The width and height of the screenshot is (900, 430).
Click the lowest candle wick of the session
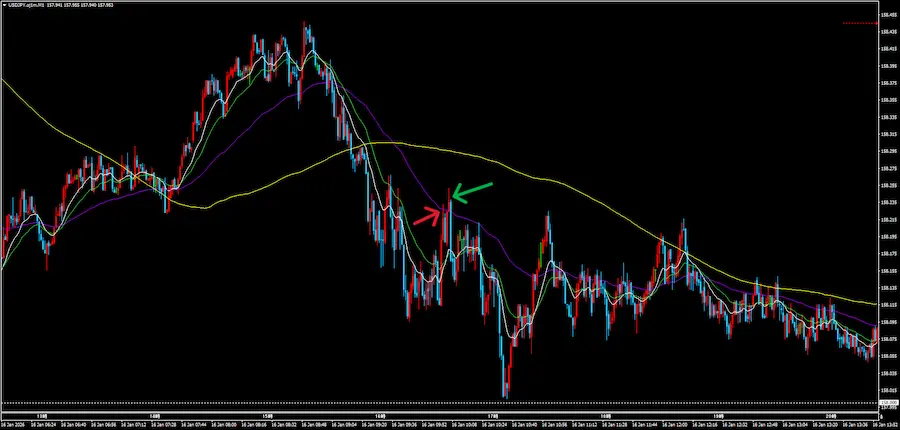pyautogui.click(x=505, y=396)
